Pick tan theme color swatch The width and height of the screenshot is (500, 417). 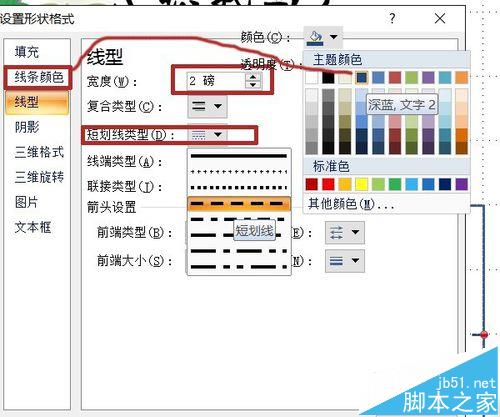pos(345,78)
